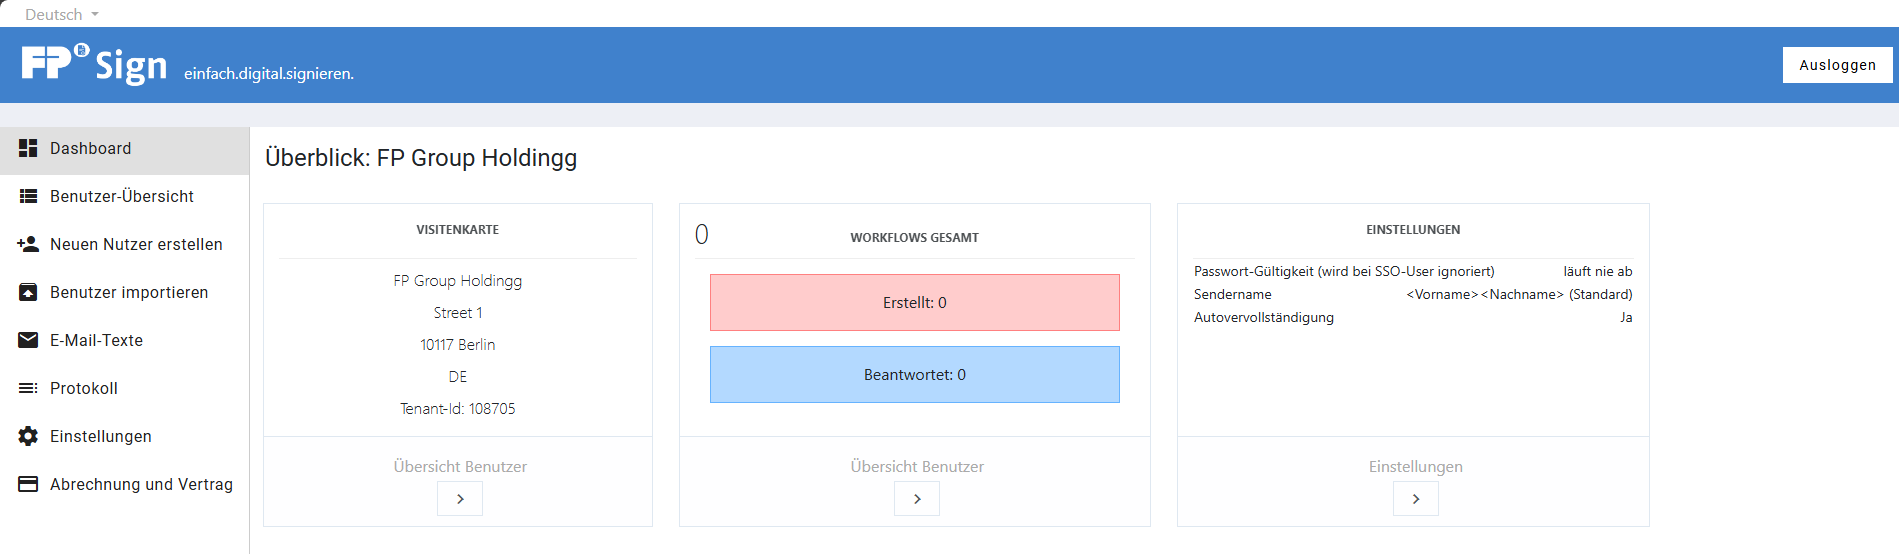Open the Deutsch language dropdown
Viewport: 1899px width, 554px height.
(62, 14)
